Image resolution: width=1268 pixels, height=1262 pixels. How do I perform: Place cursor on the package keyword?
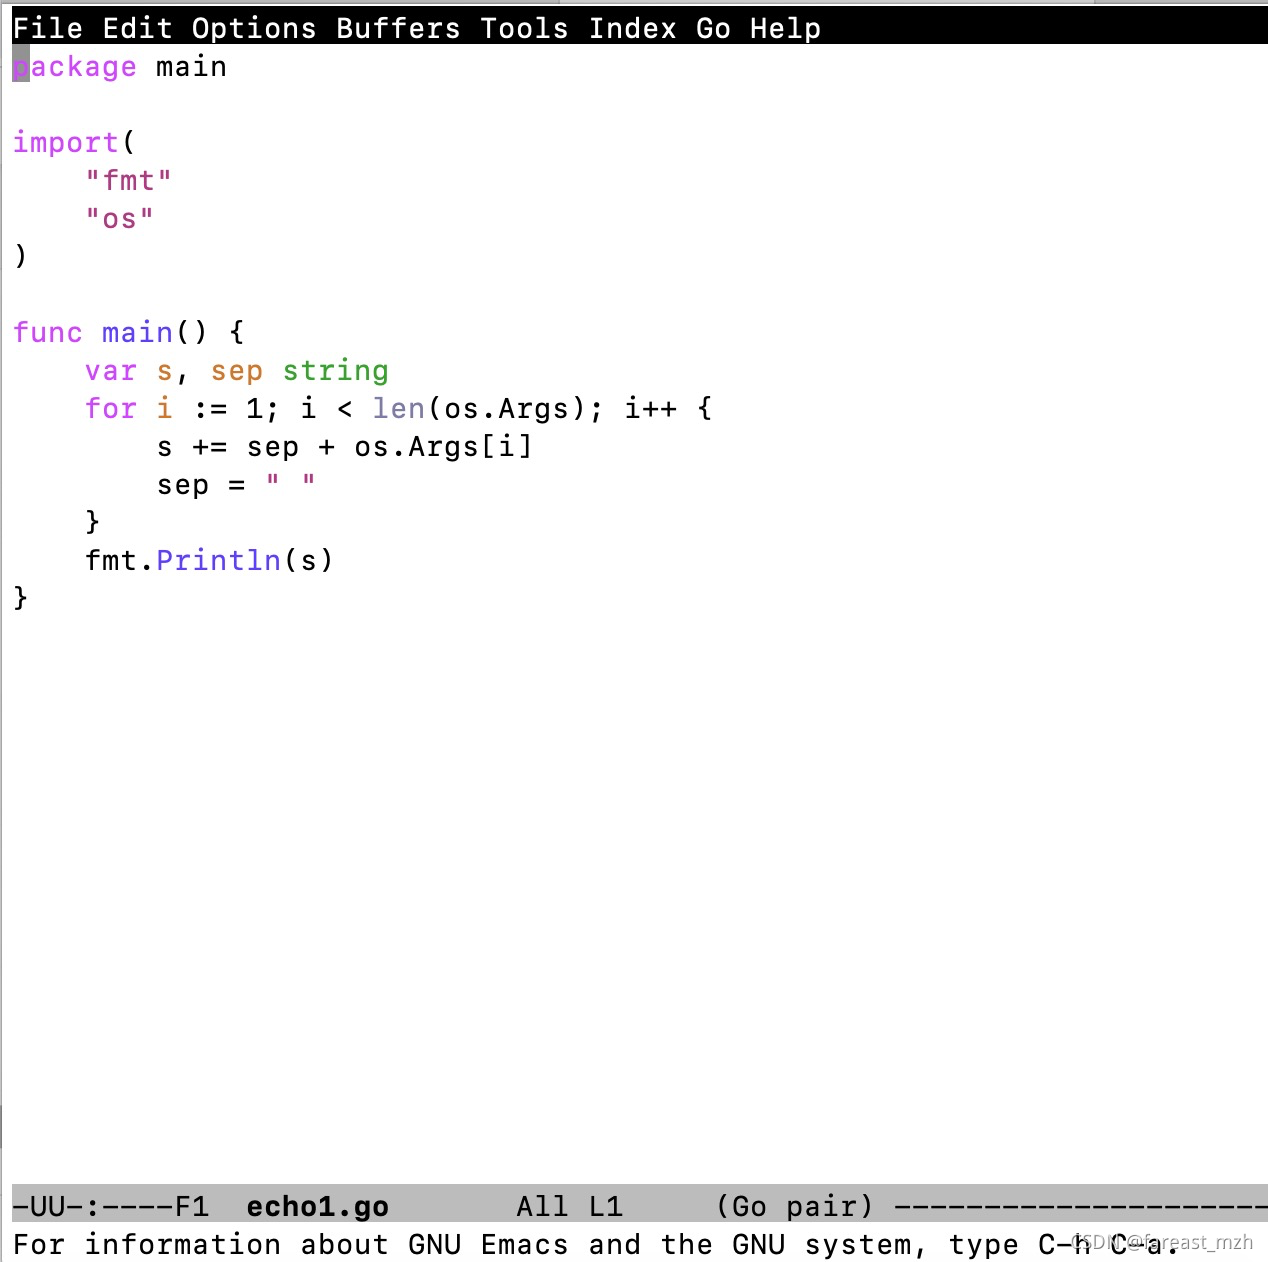pos(74,66)
